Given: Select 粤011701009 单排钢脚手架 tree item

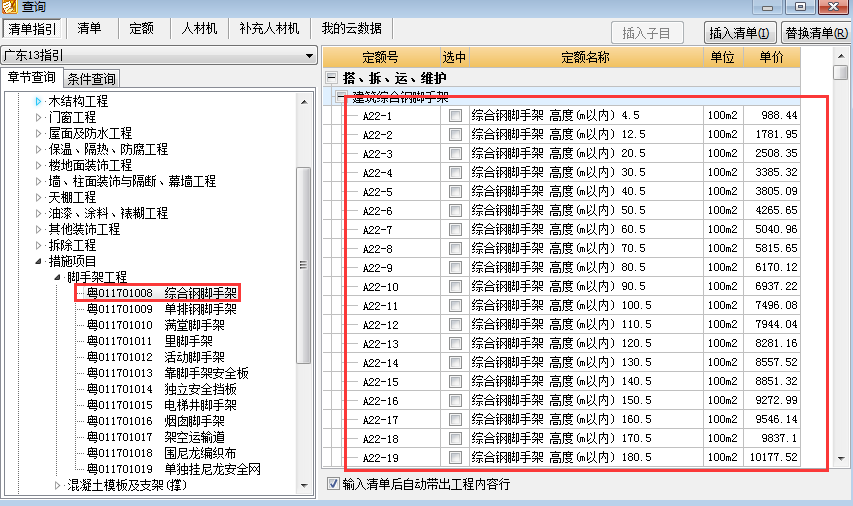Looking at the screenshot, I should coord(162,310).
